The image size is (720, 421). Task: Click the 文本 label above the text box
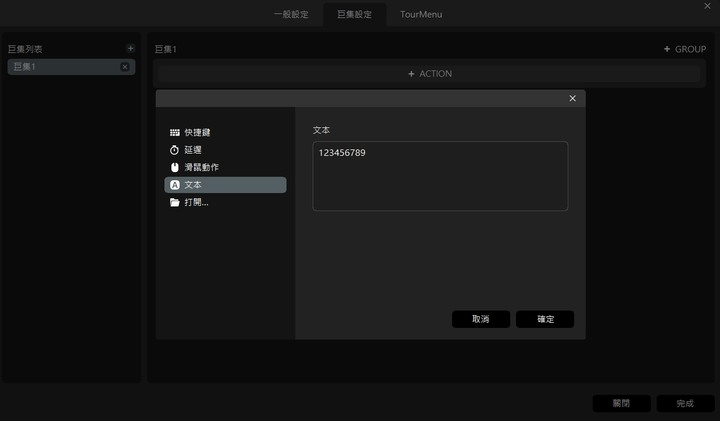pyautogui.click(x=321, y=130)
